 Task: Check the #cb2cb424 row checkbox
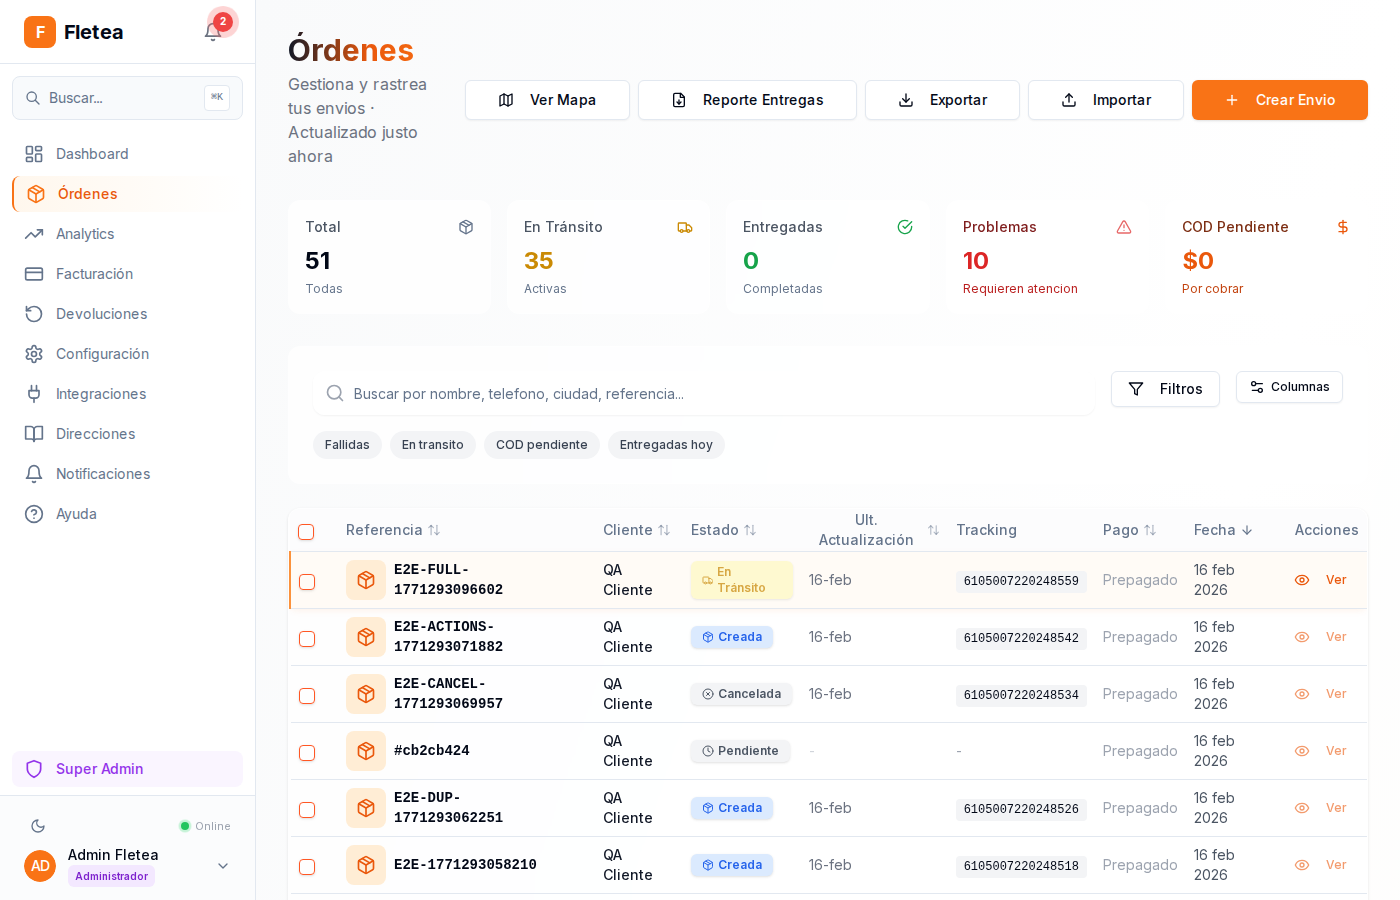click(x=307, y=753)
